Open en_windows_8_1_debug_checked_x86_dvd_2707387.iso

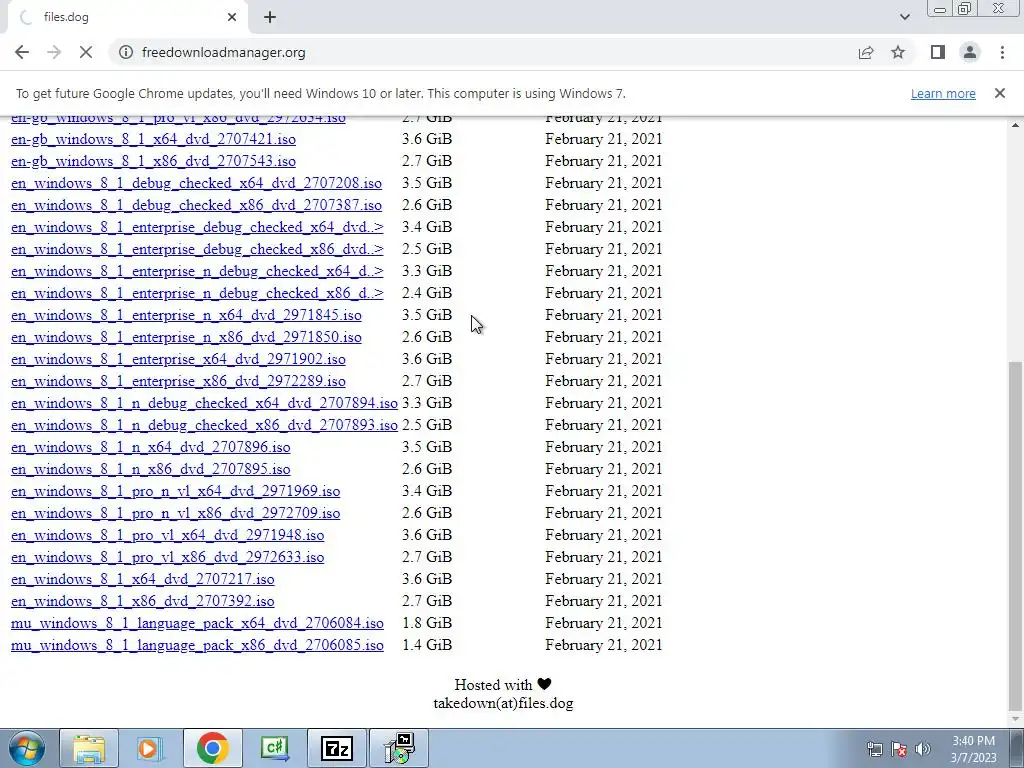(x=197, y=205)
